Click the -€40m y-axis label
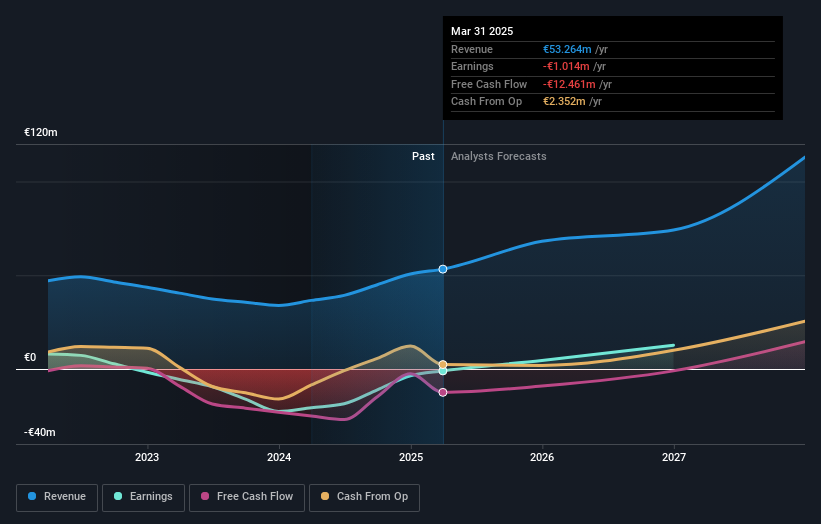 pos(40,432)
